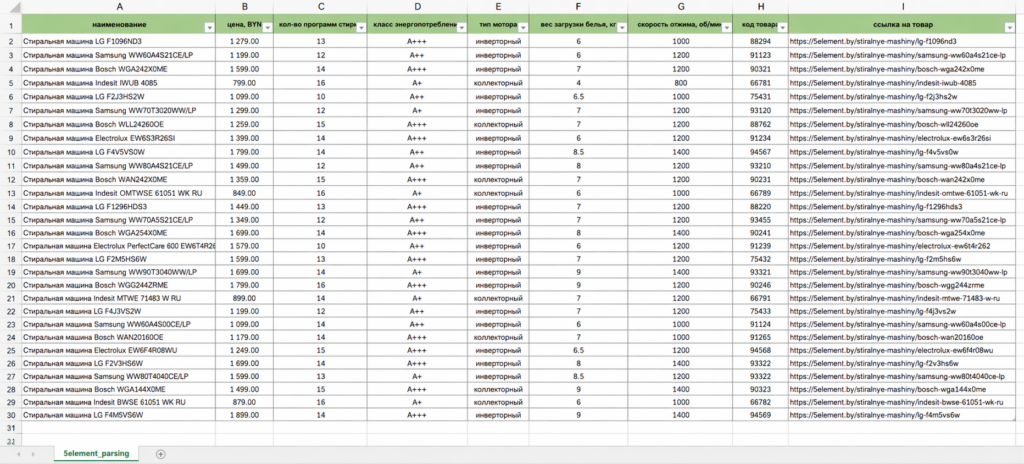1024x464 pixels.
Task: Select the ссылка на товар header cell
Action: pos(903,24)
